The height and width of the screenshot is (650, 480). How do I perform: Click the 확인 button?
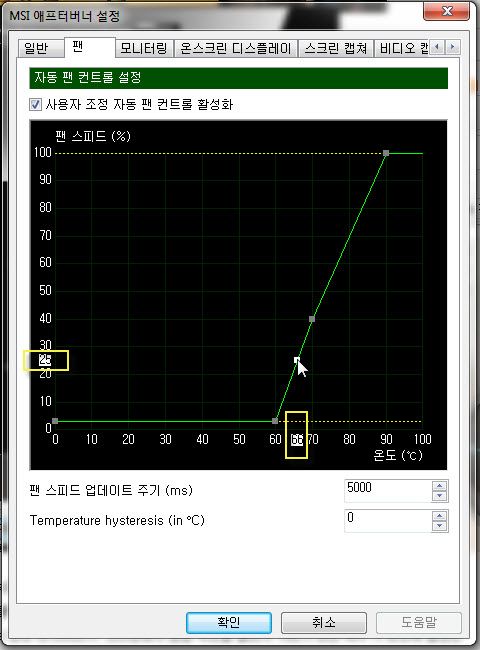pos(229,623)
